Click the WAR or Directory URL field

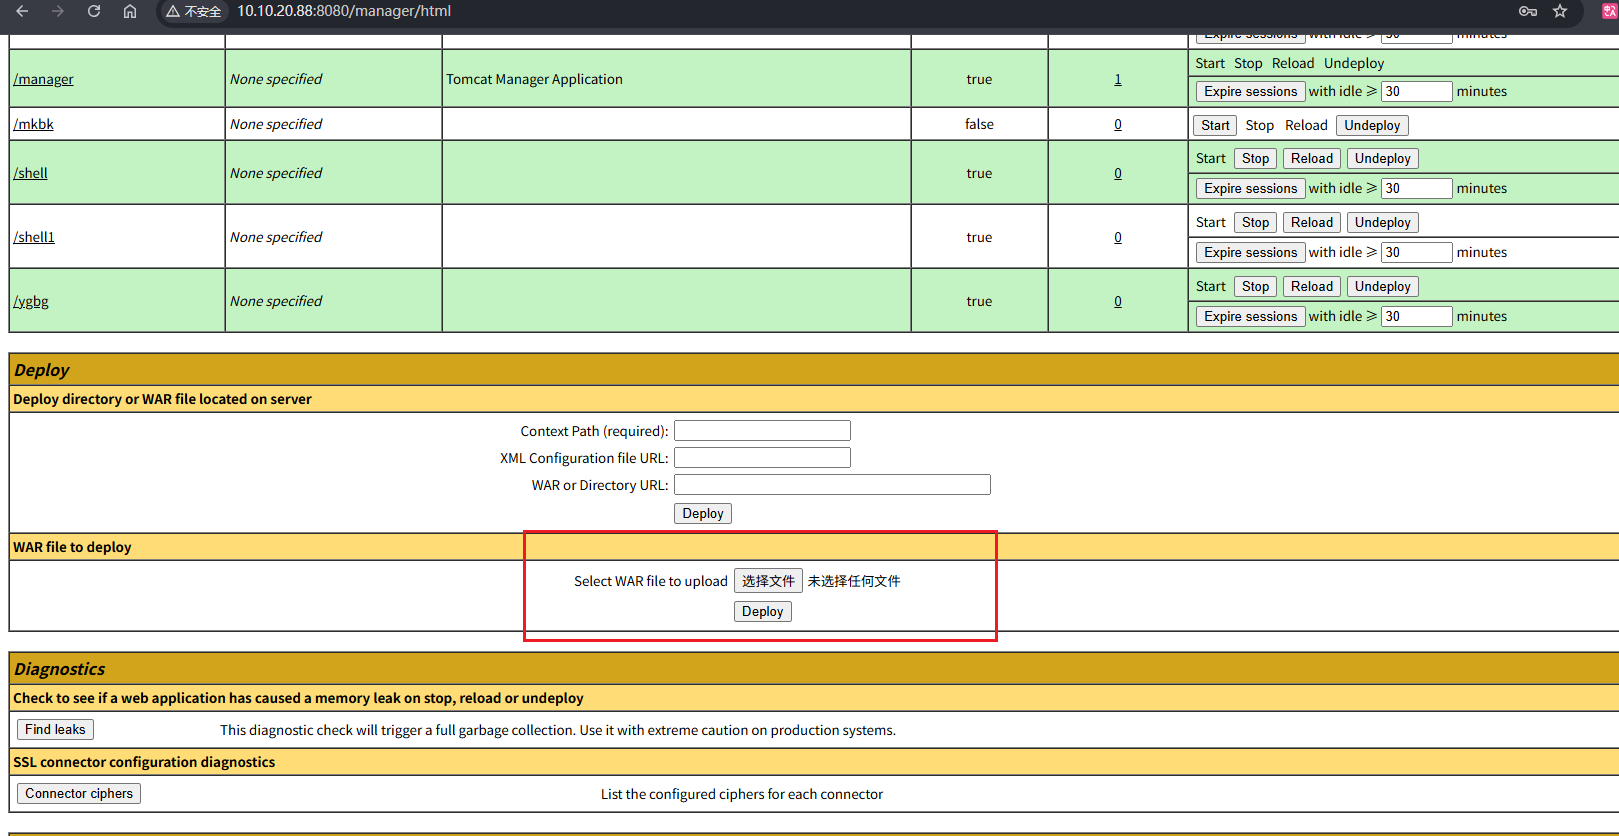coord(832,485)
